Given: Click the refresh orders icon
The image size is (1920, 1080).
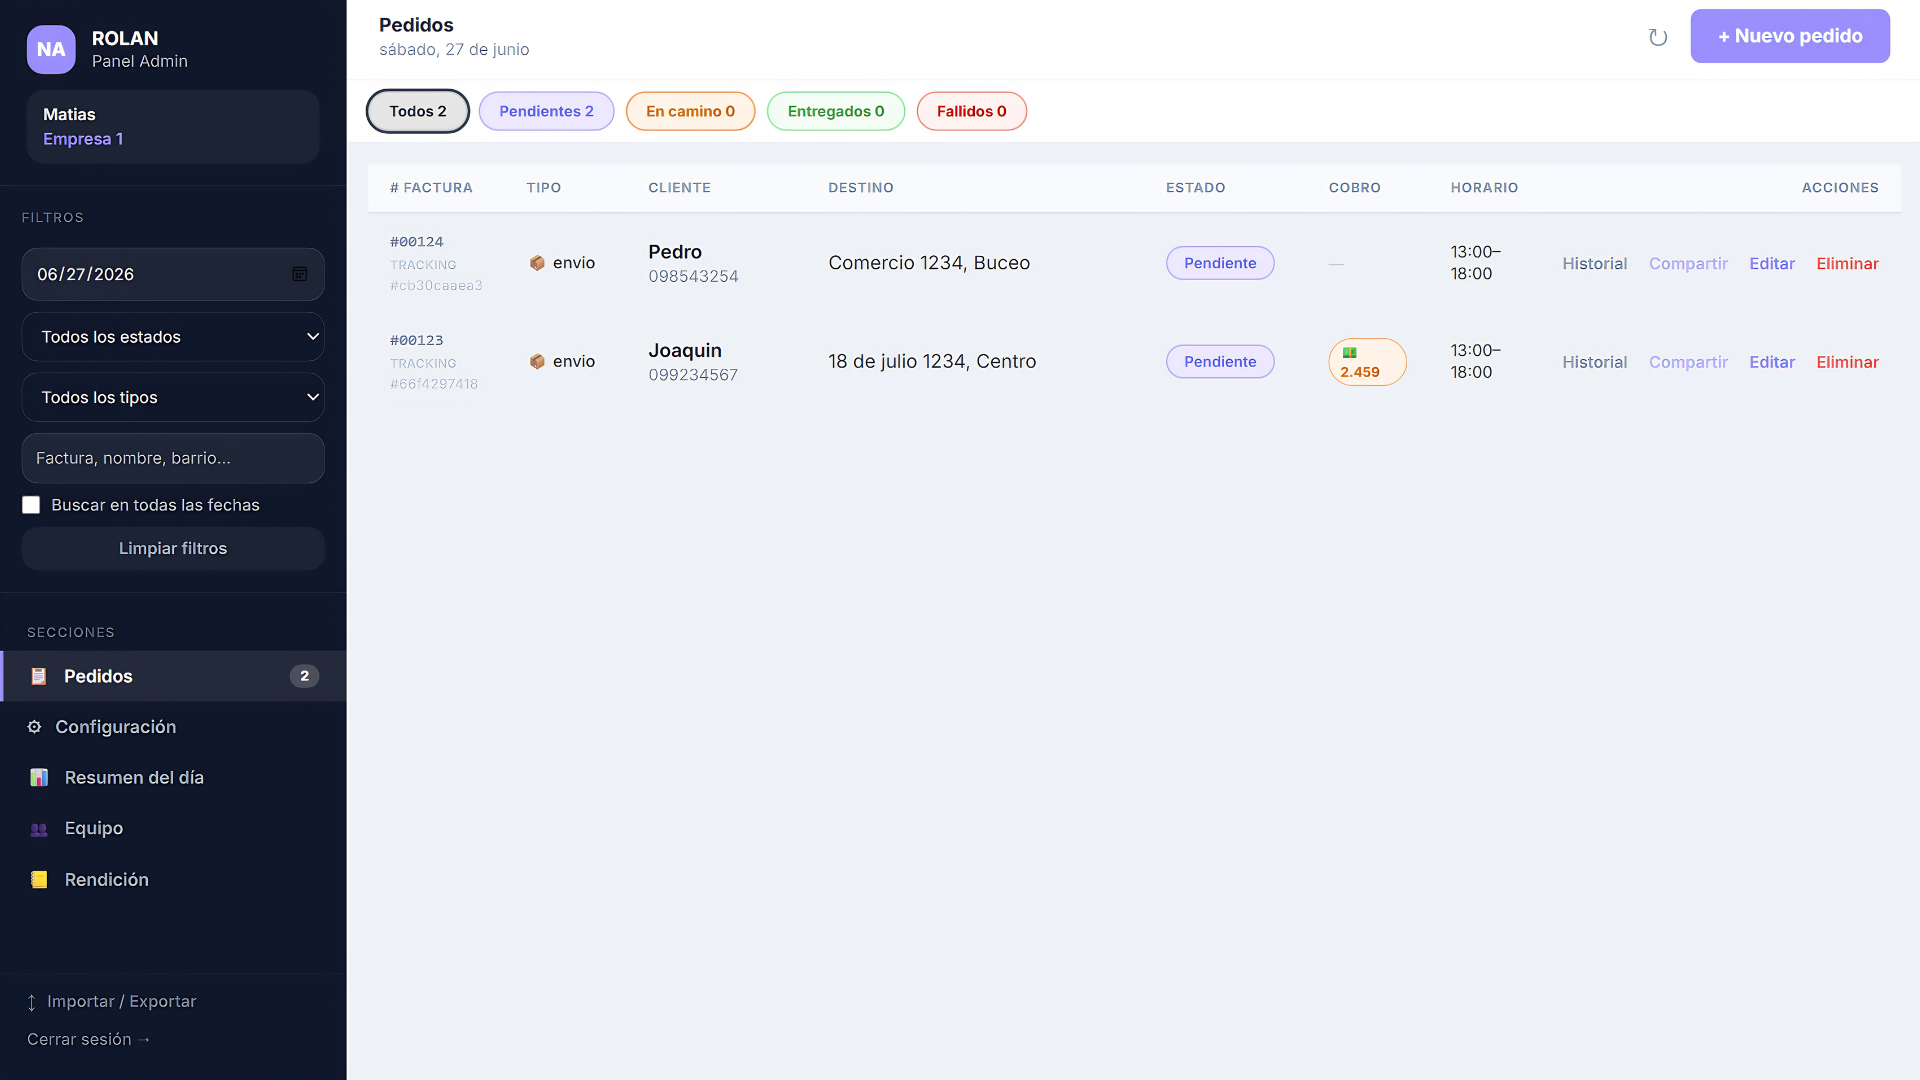Looking at the screenshot, I should 1657,37.
